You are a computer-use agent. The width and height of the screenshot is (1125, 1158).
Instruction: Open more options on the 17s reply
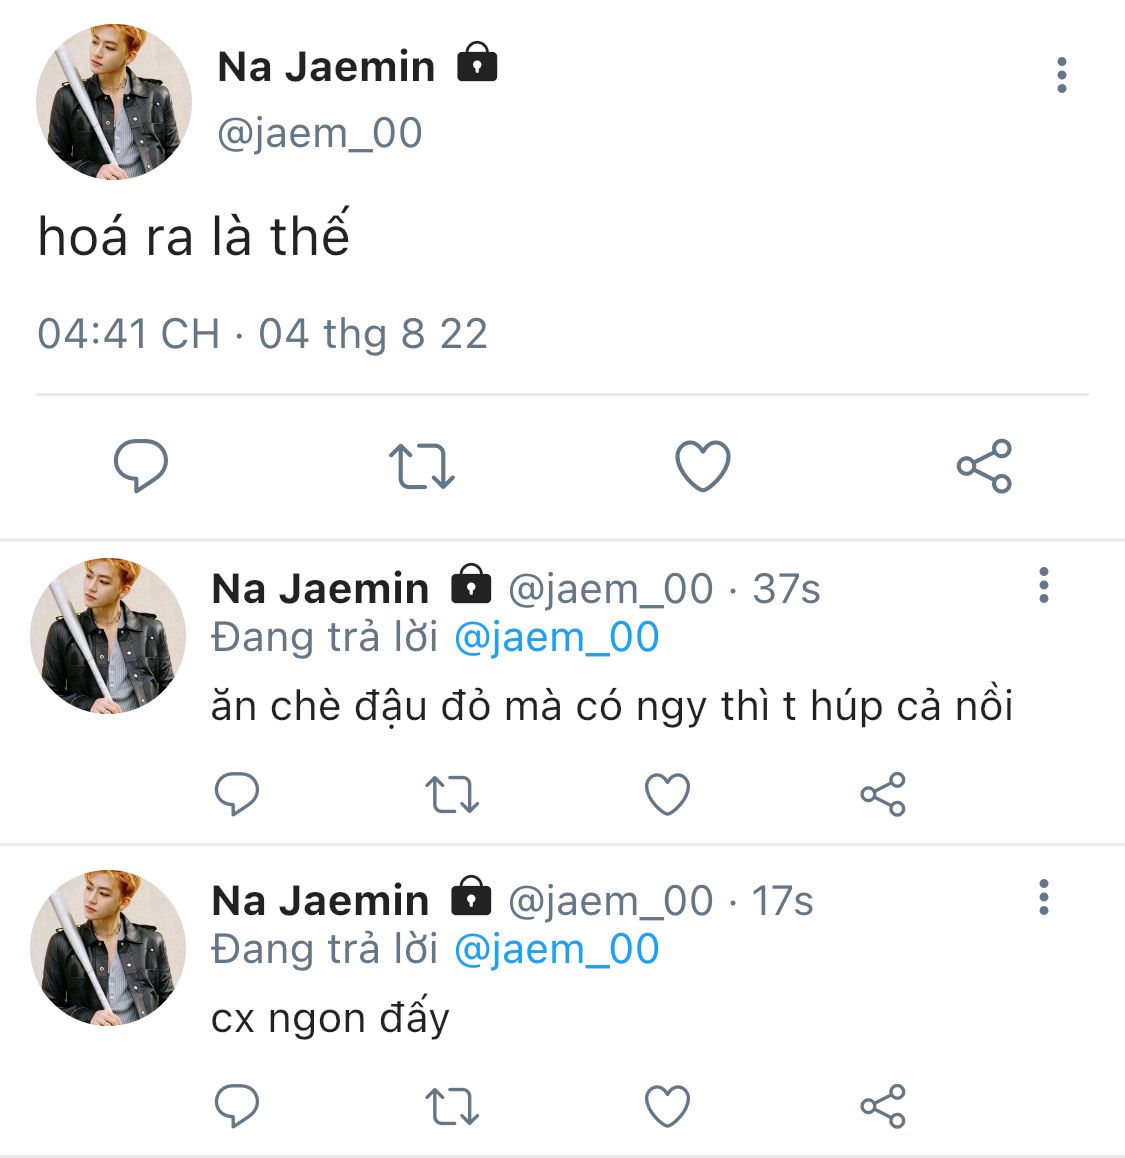1043,897
